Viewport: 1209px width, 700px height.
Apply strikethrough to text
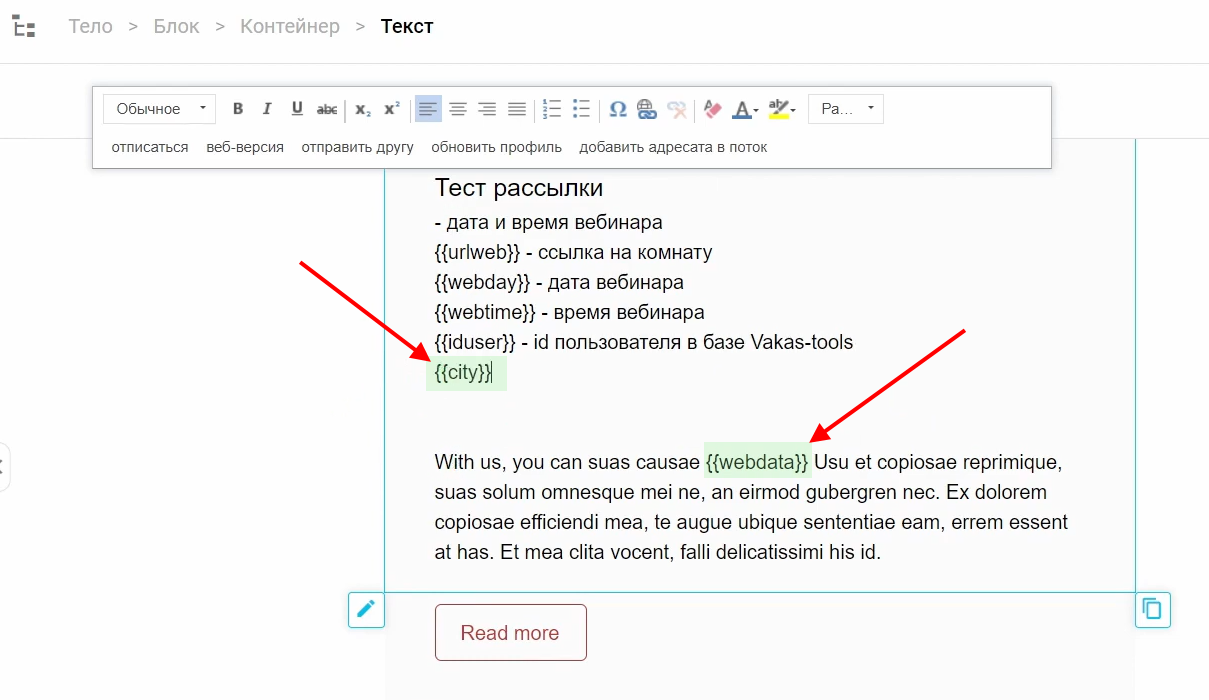click(x=327, y=109)
